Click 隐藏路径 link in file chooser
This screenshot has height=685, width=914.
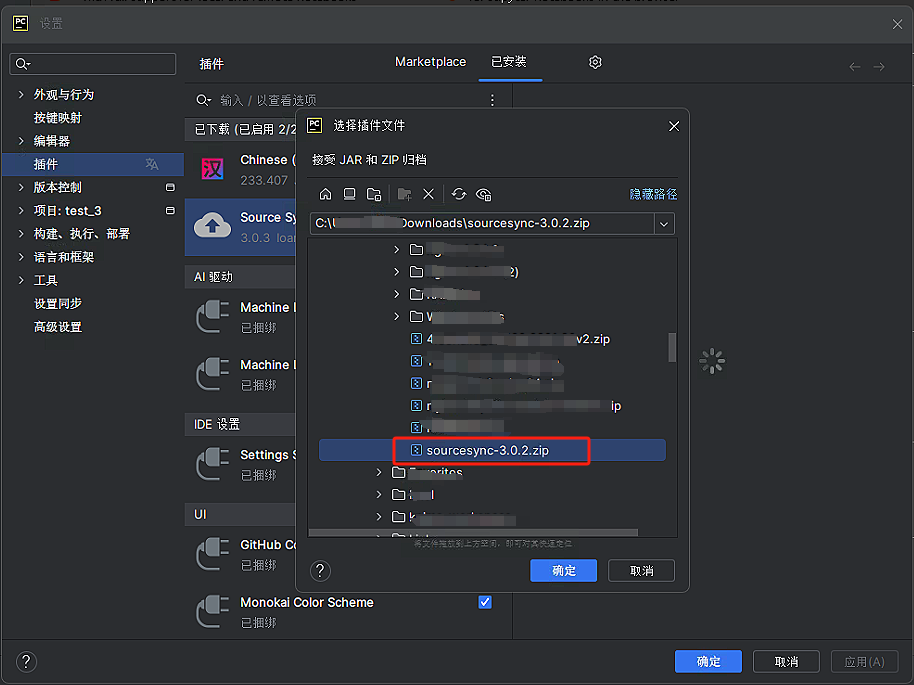click(x=653, y=194)
